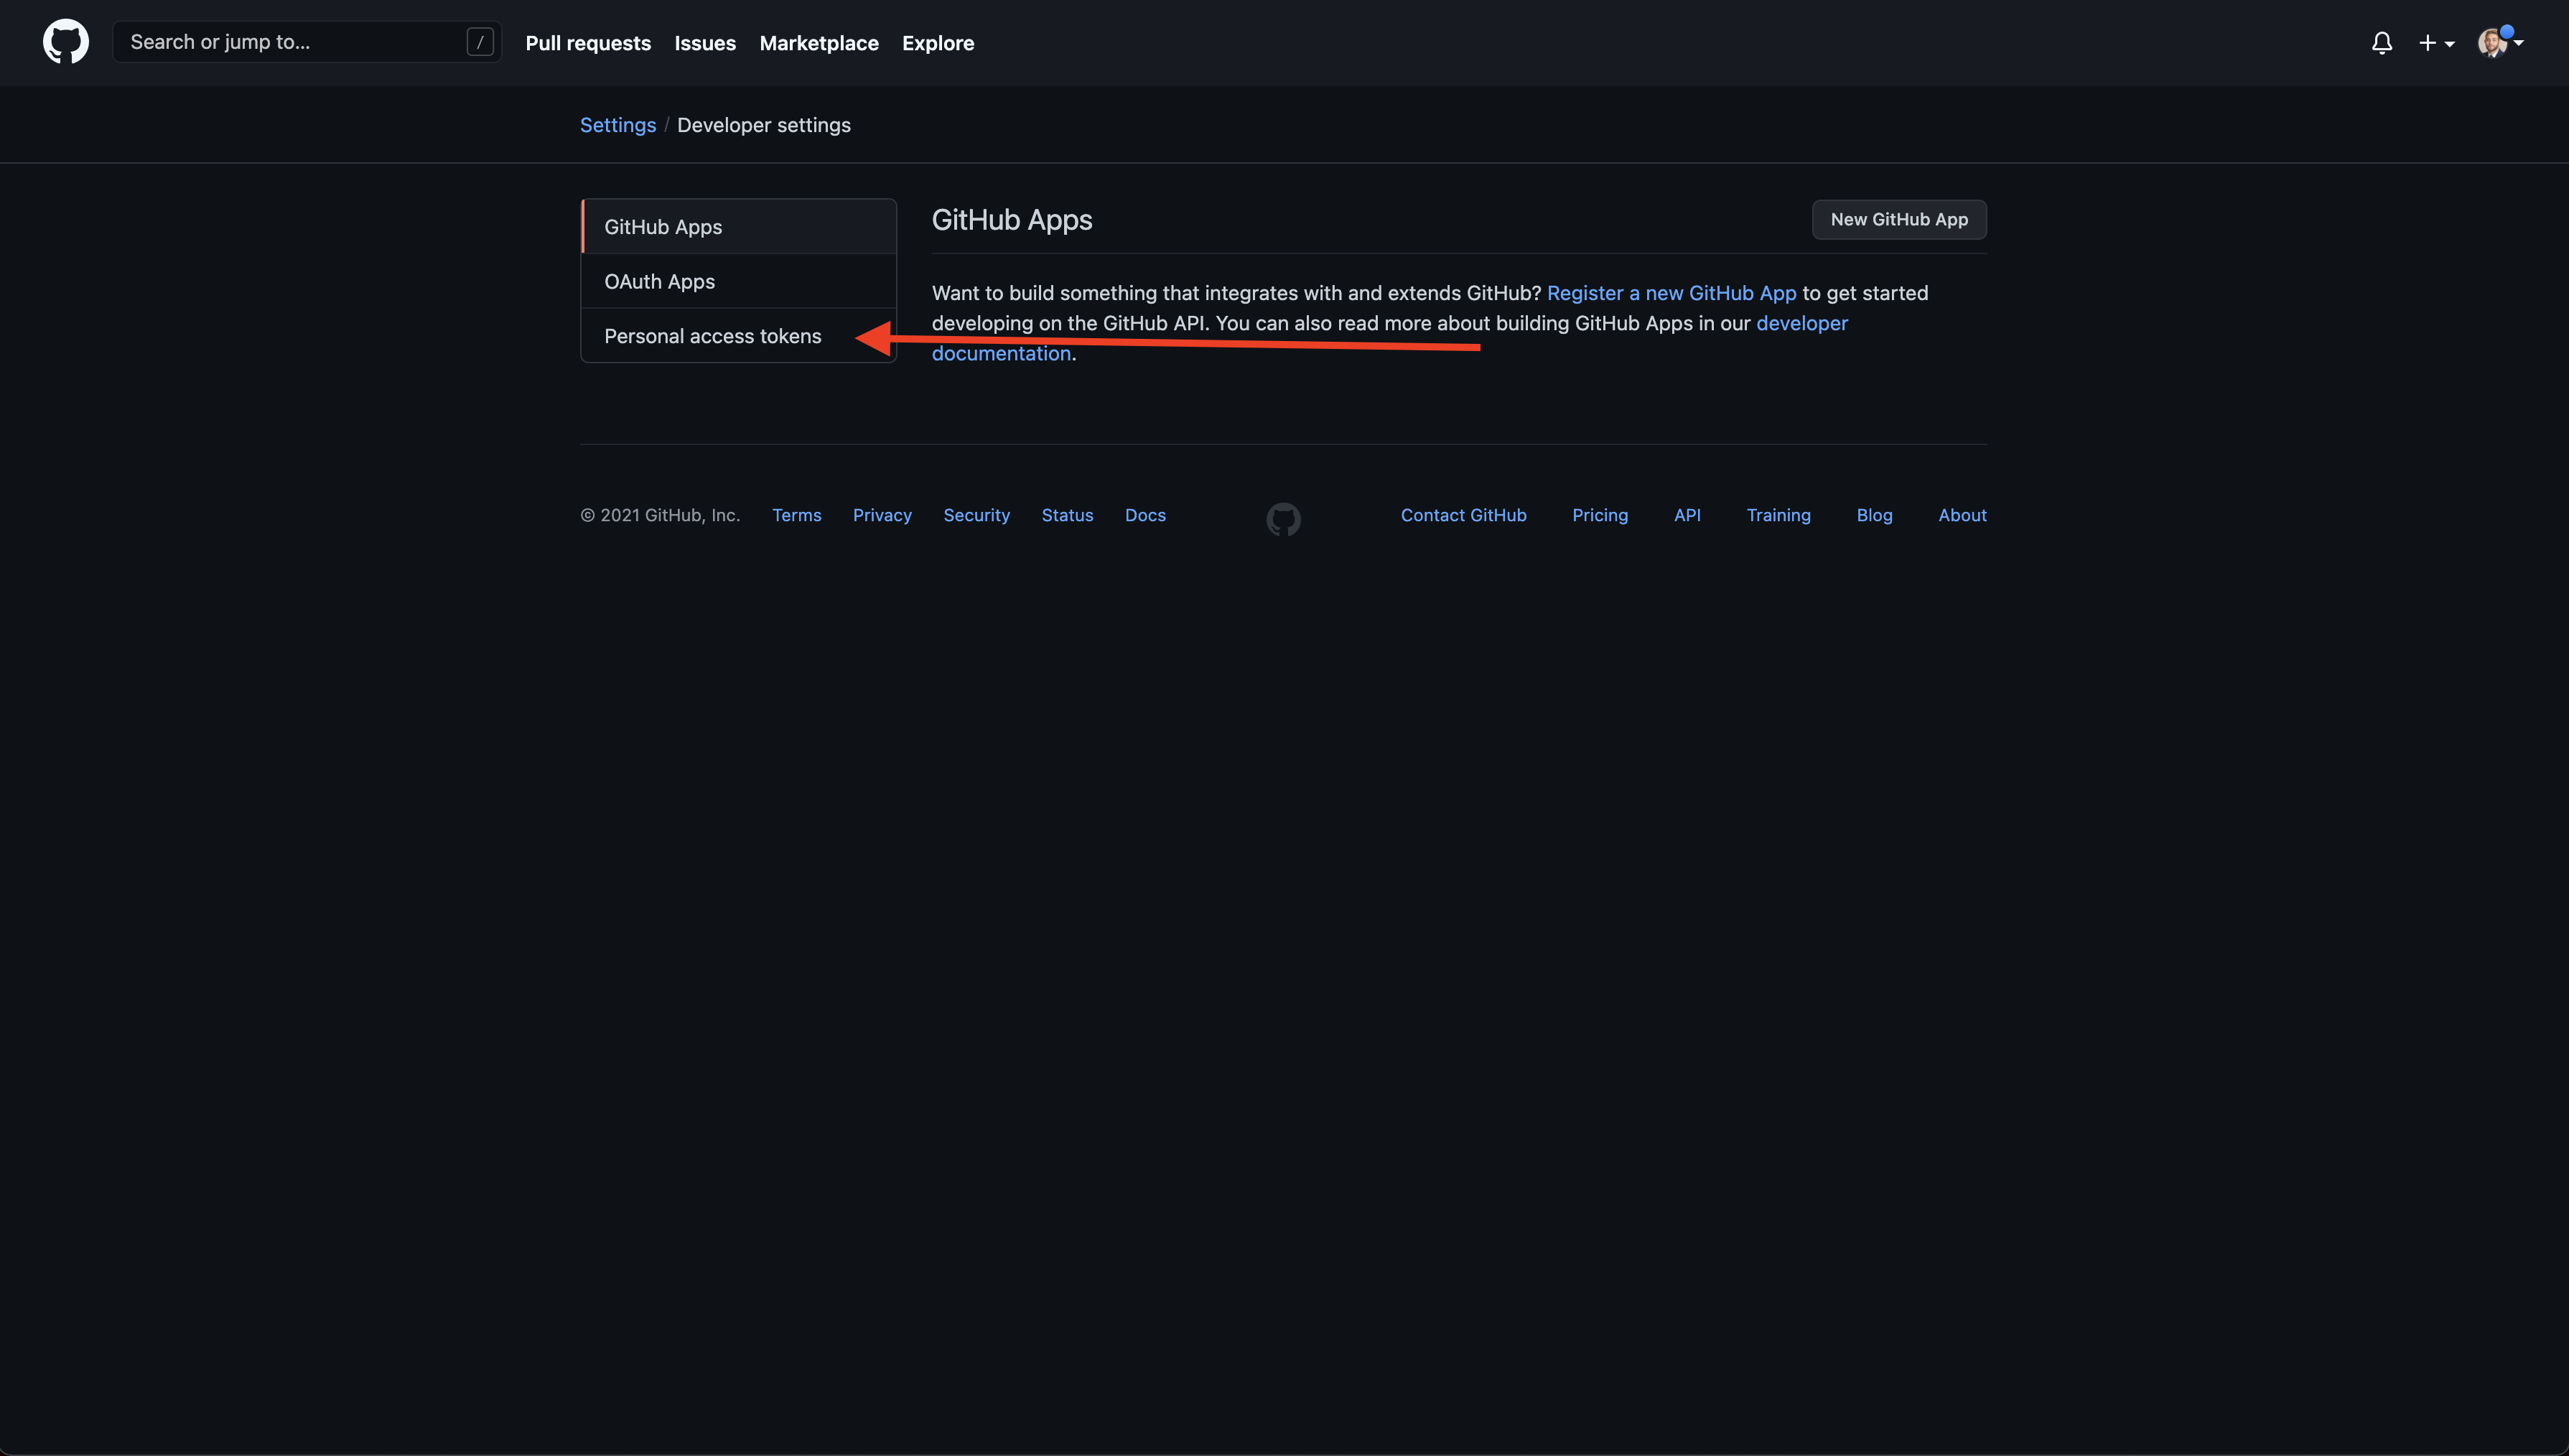Viewport: 2569px width, 1456px height.
Task: Open the Explore navigation item
Action: tap(938, 43)
